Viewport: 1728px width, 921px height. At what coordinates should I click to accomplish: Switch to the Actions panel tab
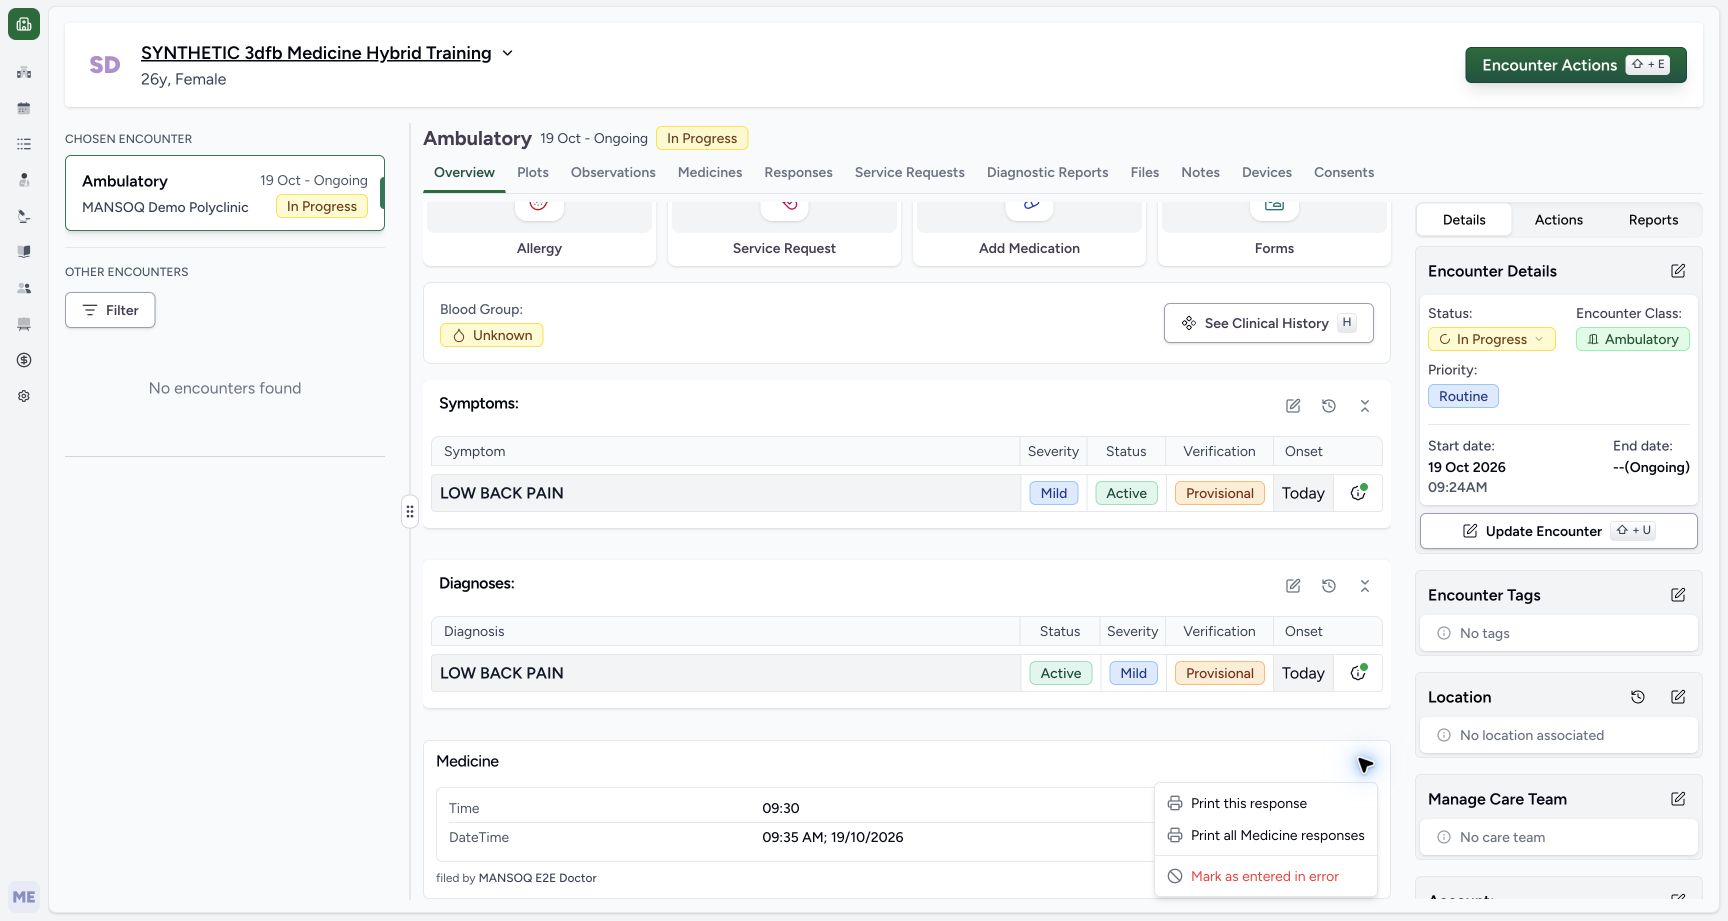point(1559,220)
